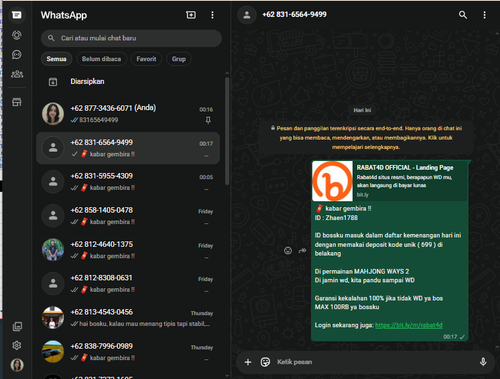The width and height of the screenshot is (500, 379).
Task: Open the attach plus menu
Action: pos(248,362)
